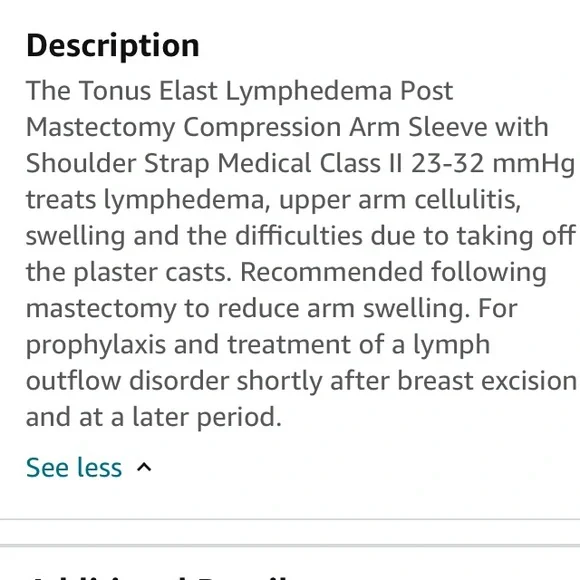Tap the words "plaster casts"

coord(152,273)
